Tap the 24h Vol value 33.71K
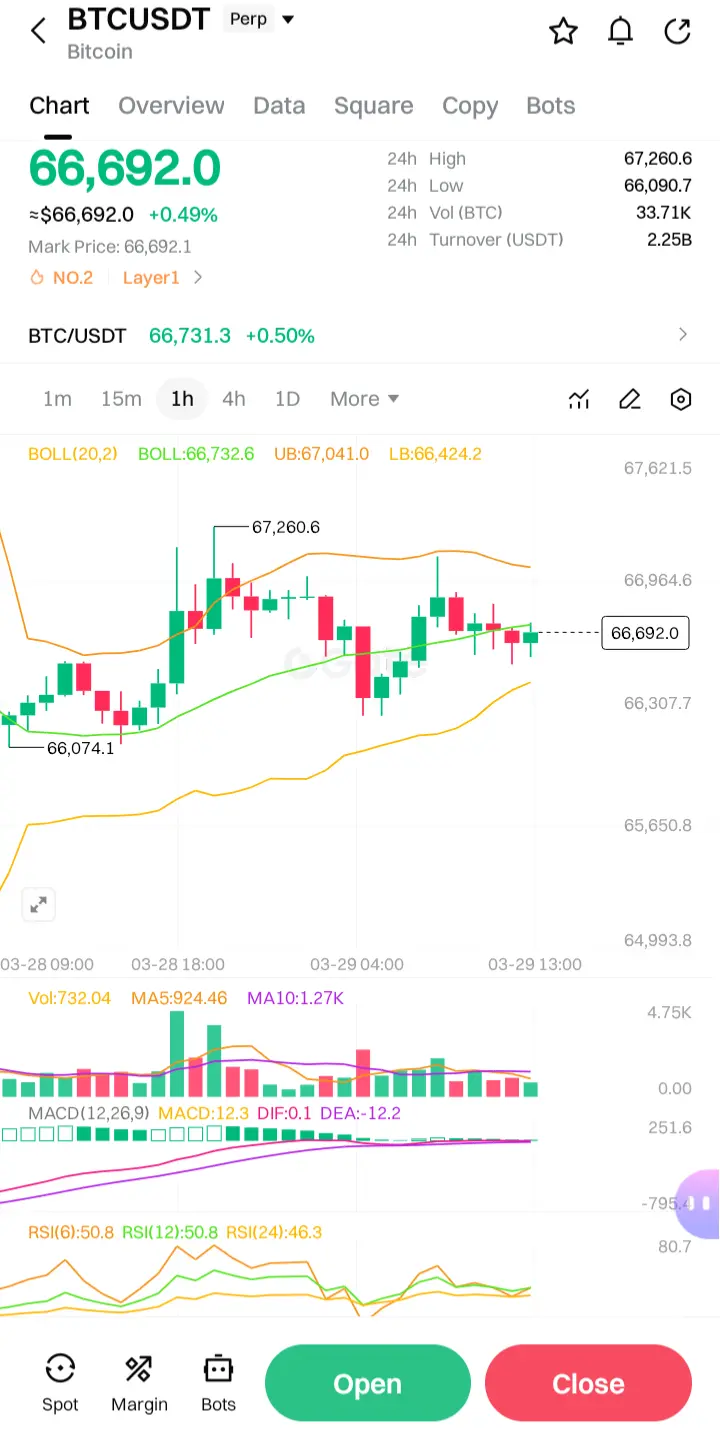The width and height of the screenshot is (720, 1438). coord(664,213)
